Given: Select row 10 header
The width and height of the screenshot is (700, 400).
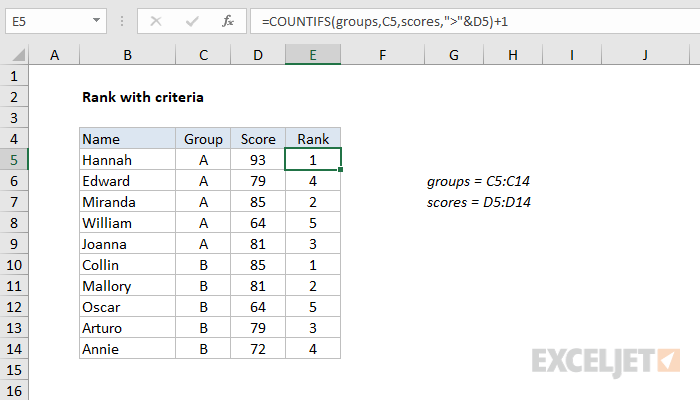Looking at the screenshot, I should click(x=14, y=265).
